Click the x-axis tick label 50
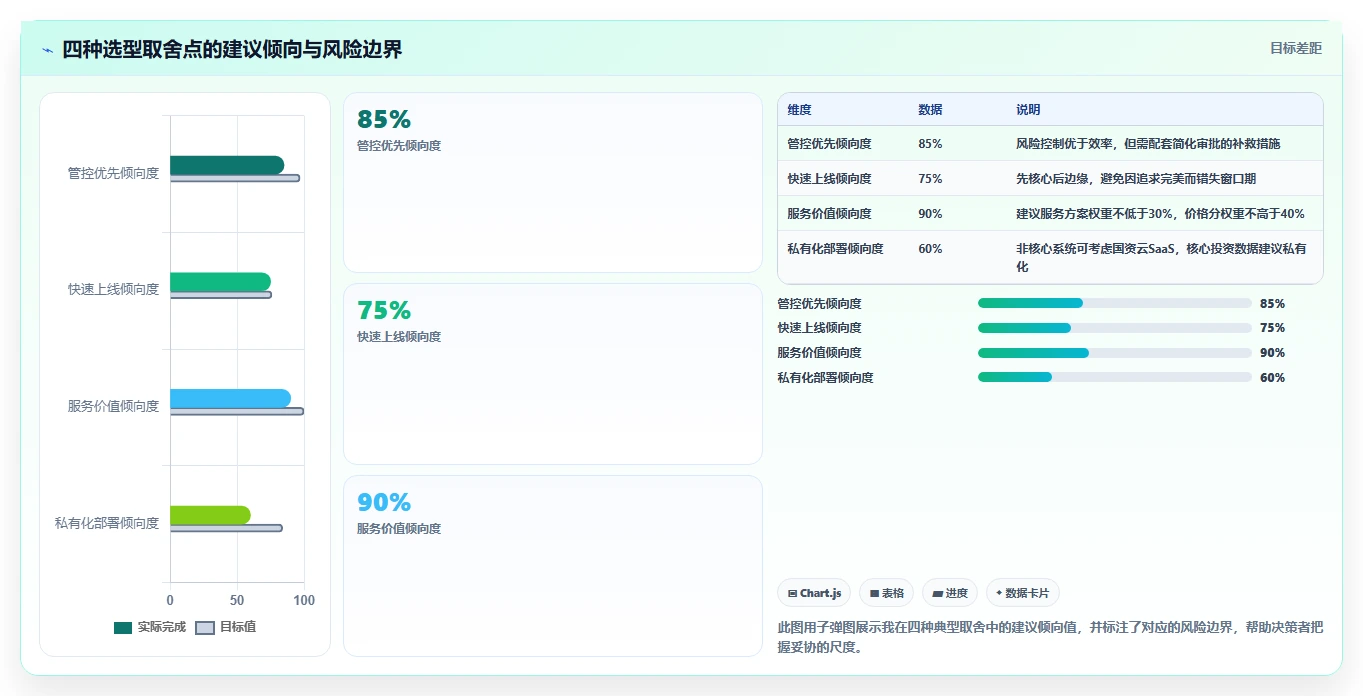The width and height of the screenshot is (1363, 696). click(x=237, y=600)
